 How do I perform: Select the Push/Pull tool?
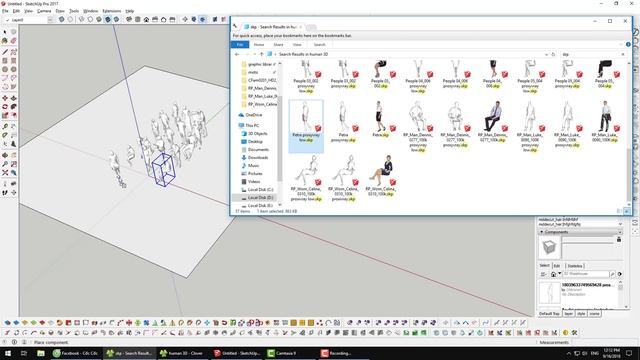pyautogui.click(x=13, y=98)
